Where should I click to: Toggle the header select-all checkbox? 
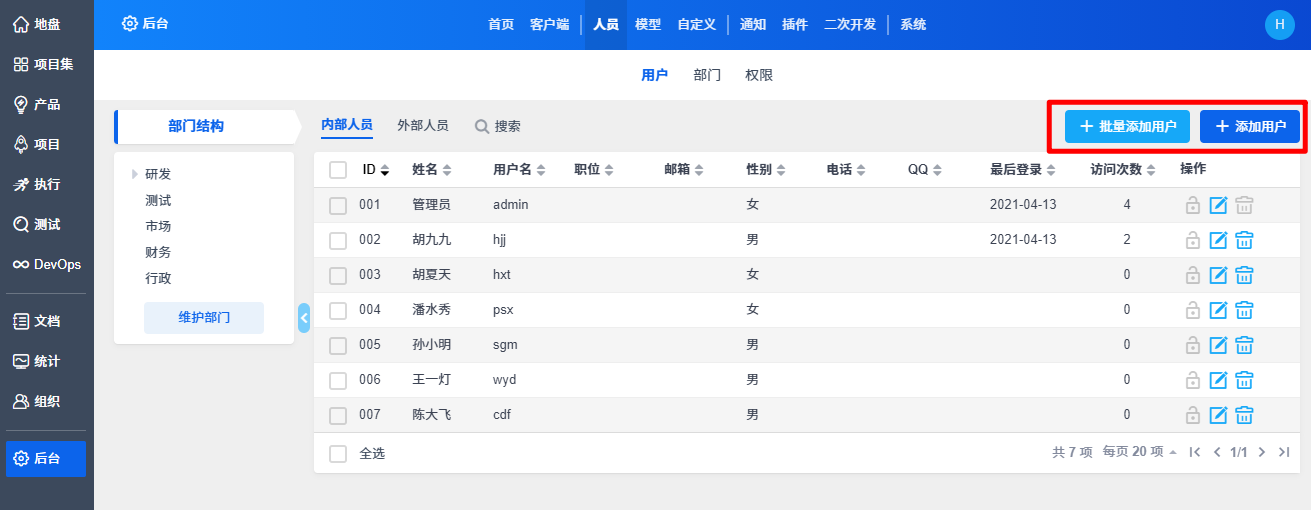coord(338,170)
